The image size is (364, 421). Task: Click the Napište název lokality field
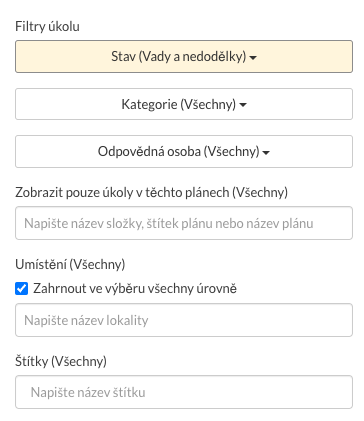pyautogui.click(x=184, y=320)
